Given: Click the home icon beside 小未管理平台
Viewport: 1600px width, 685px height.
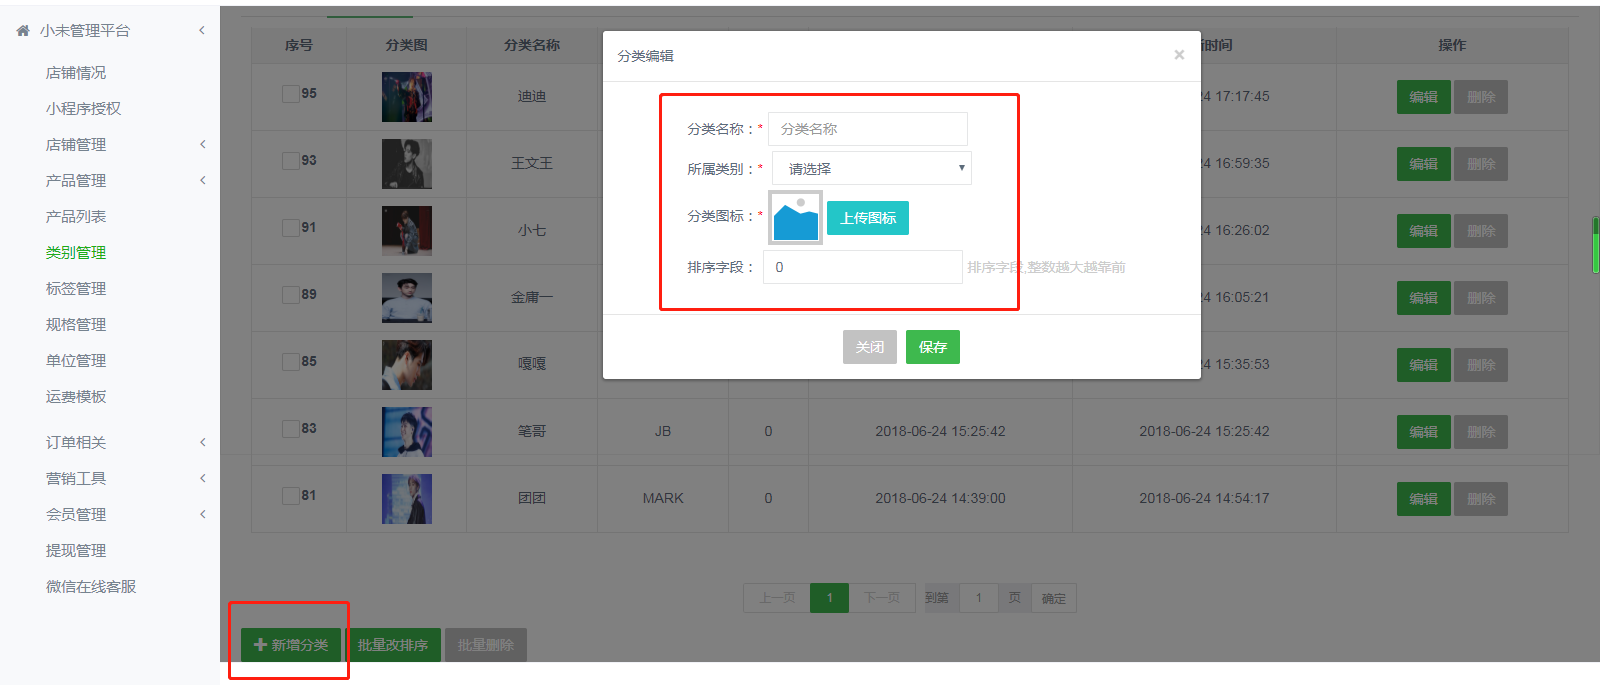Looking at the screenshot, I should pos(23,31).
